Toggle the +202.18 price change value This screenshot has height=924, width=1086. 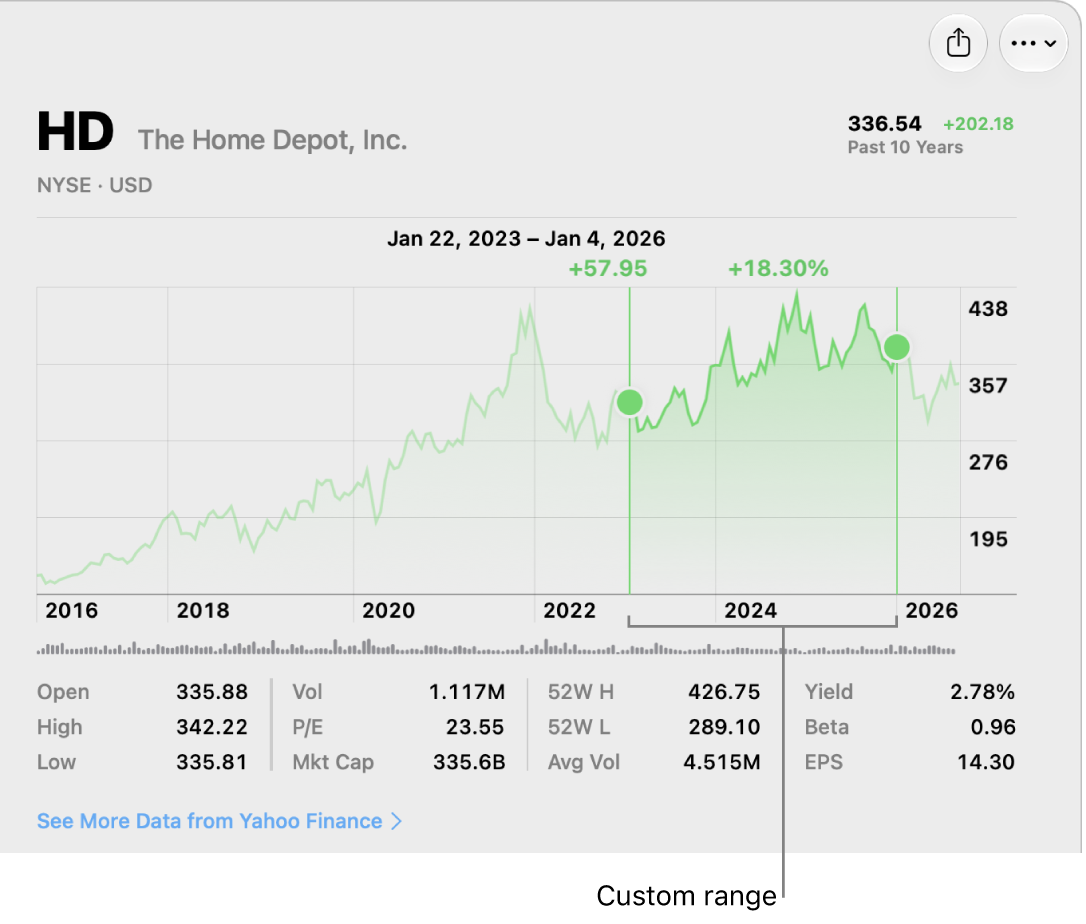pyautogui.click(x=978, y=123)
